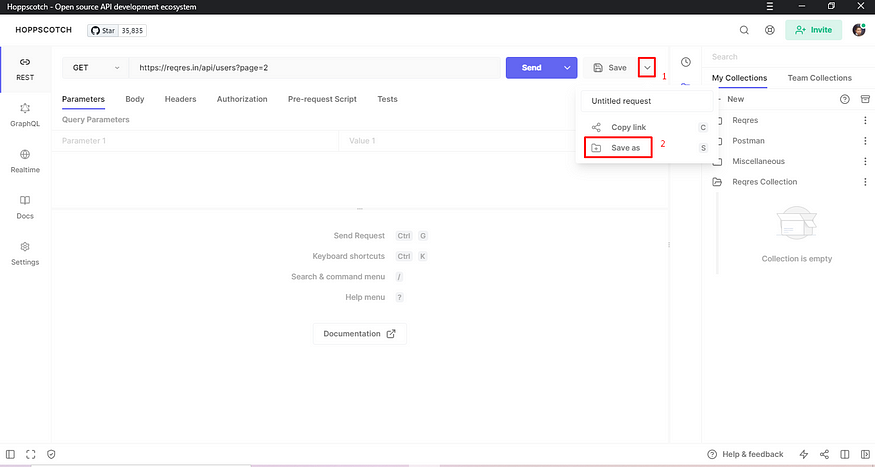The image size is (875, 467).
Task: Open more options for Reqres collection
Action: [865, 120]
